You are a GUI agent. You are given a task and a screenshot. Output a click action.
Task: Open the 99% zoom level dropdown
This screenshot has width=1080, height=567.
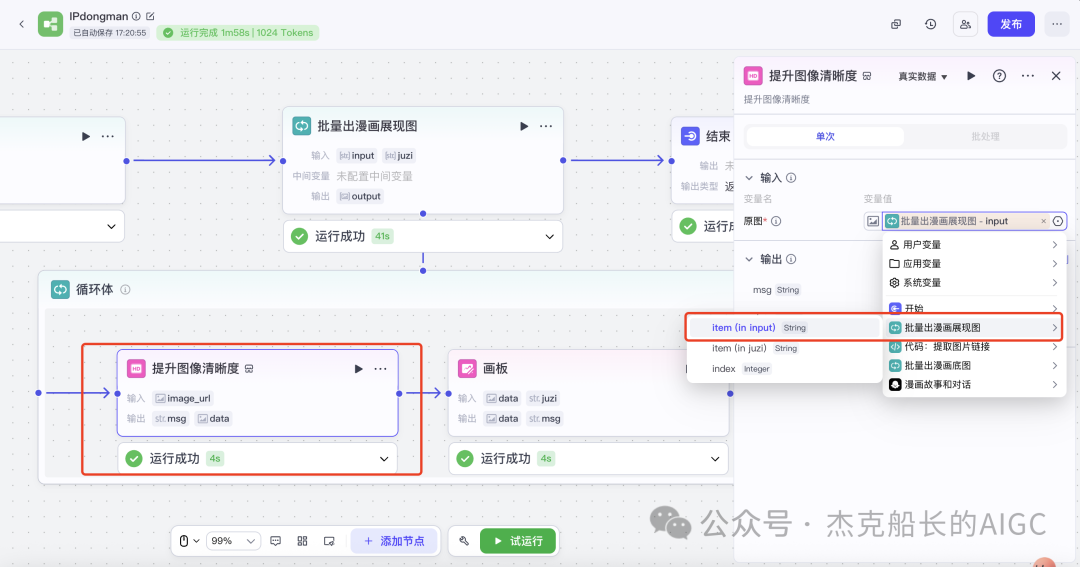[233, 541]
